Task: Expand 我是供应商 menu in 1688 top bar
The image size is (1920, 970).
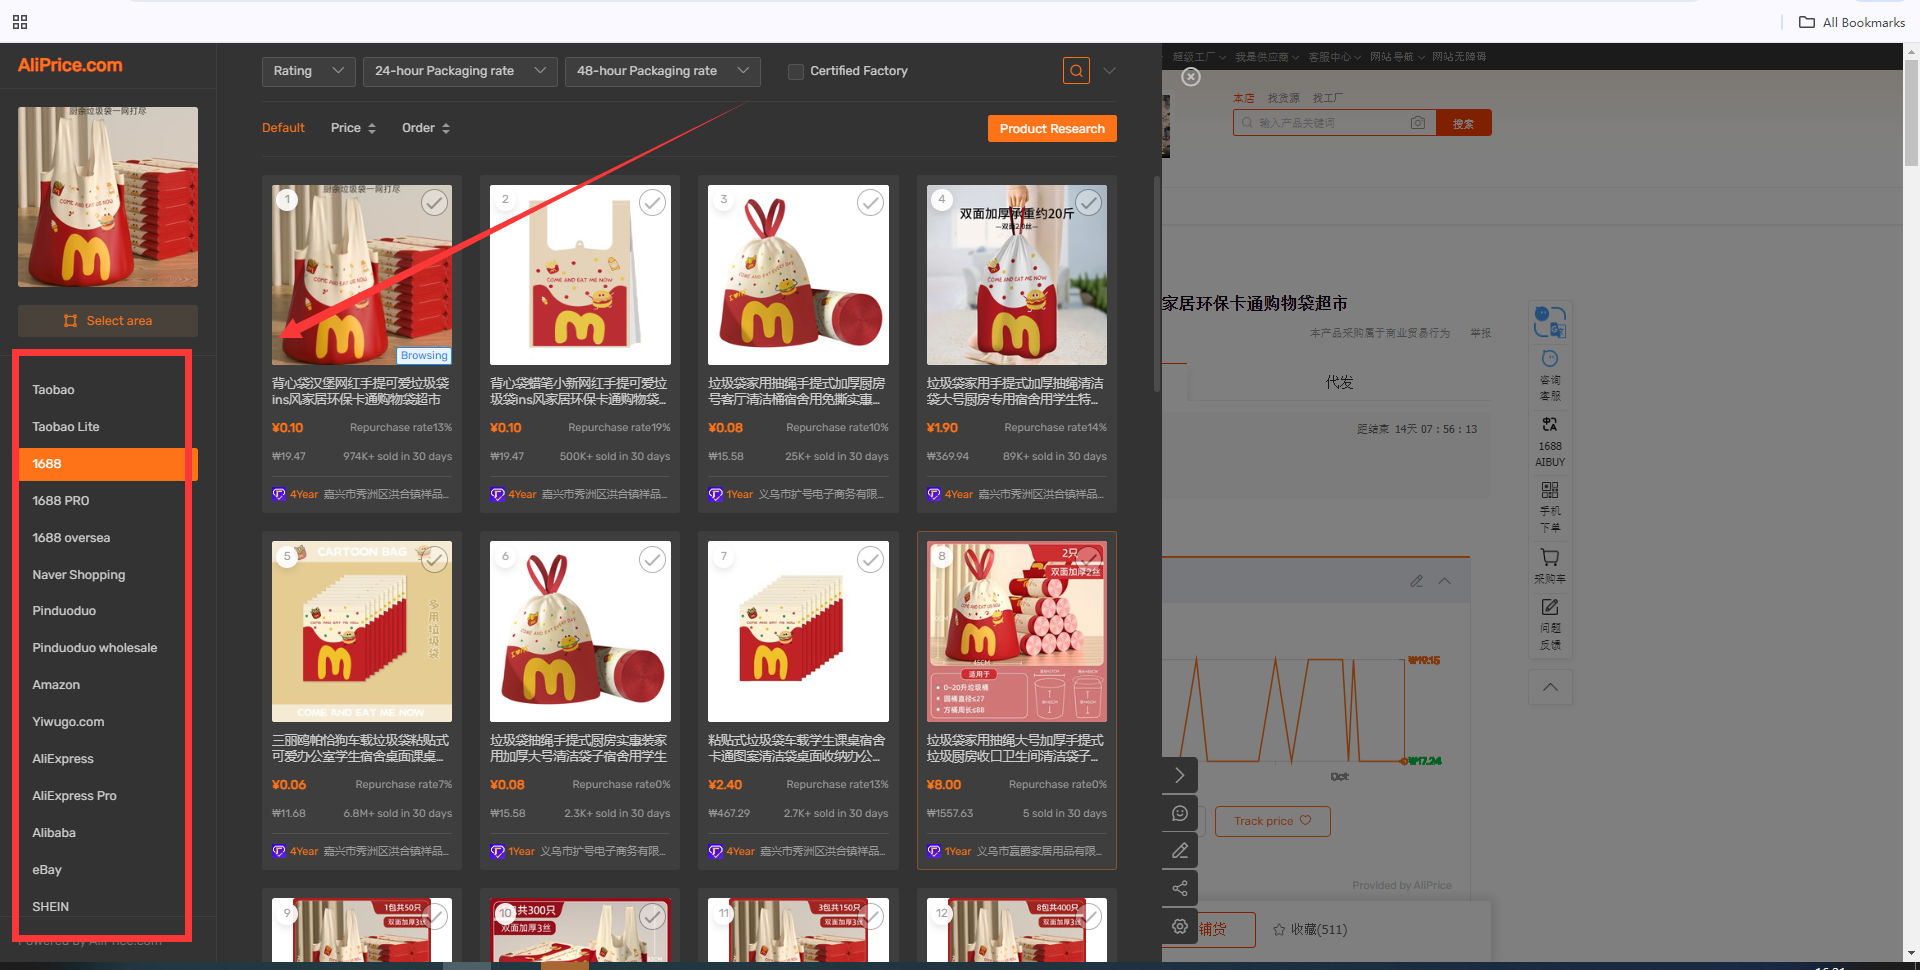Action: pyautogui.click(x=1267, y=57)
